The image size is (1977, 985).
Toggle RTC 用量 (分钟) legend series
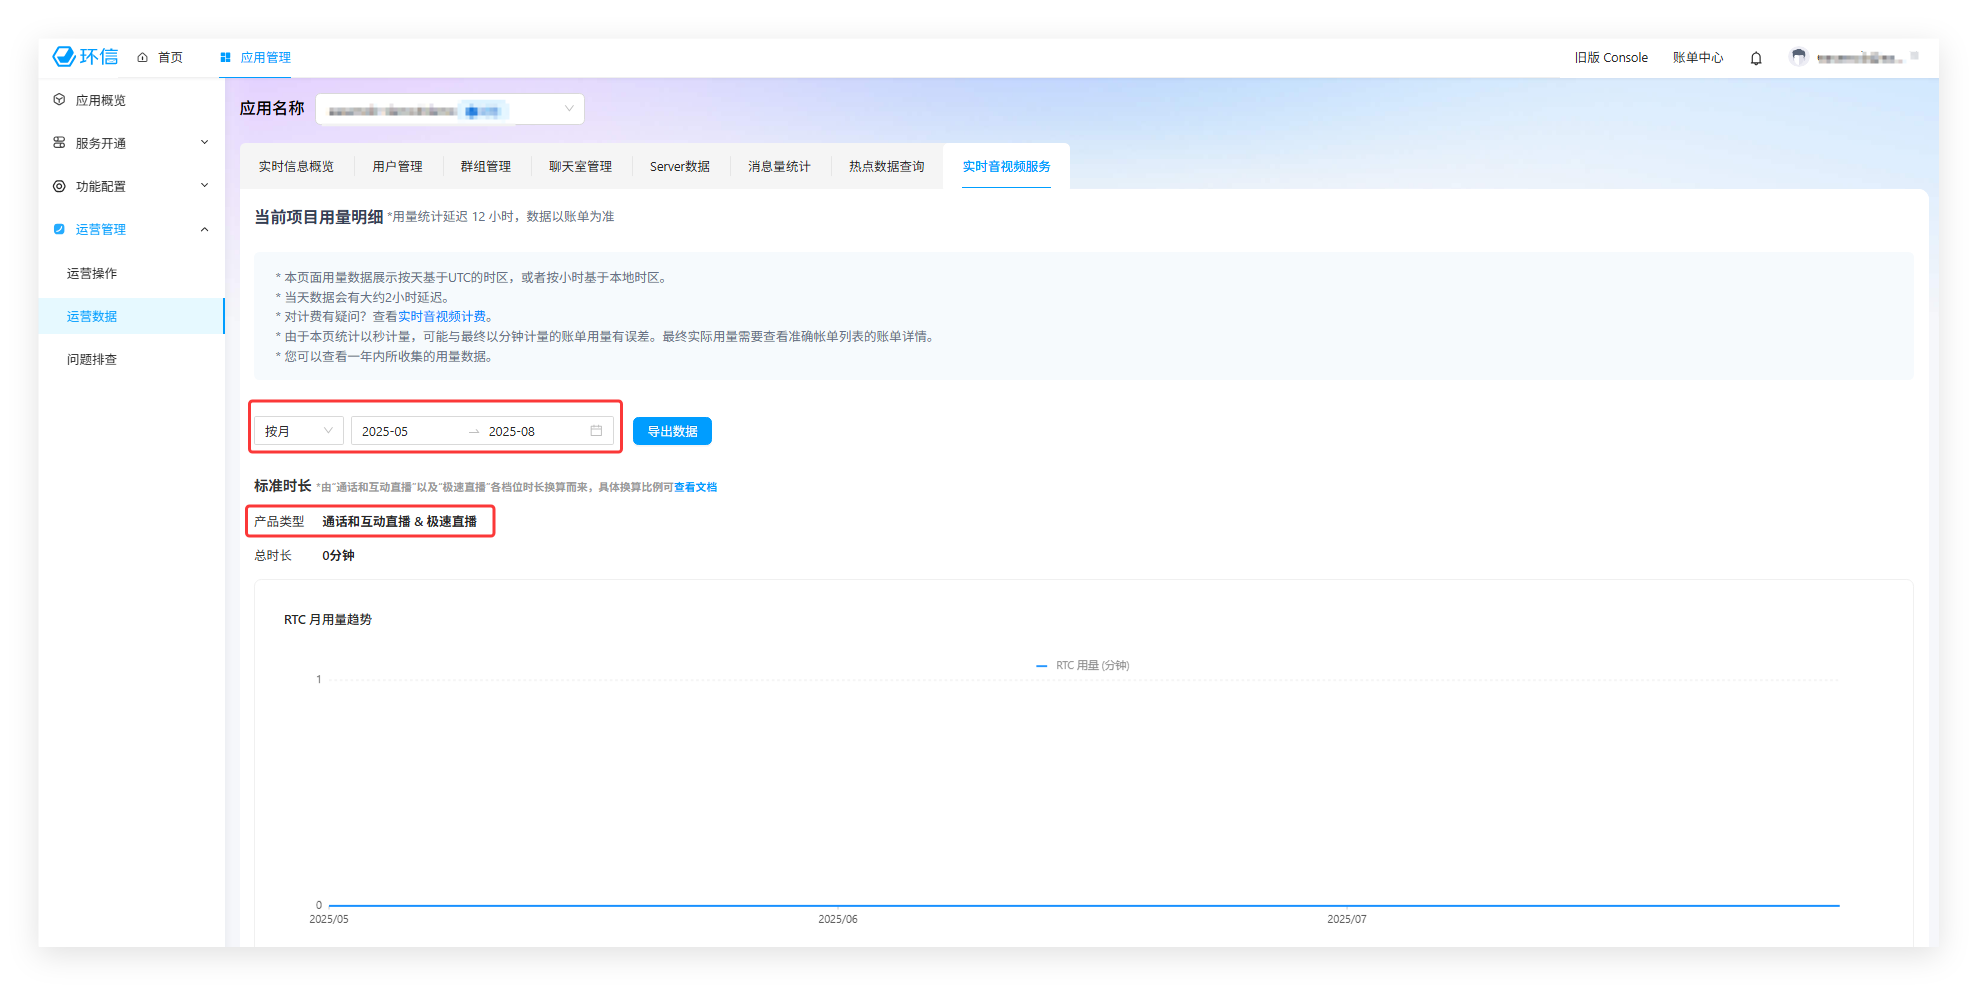tap(1083, 665)
